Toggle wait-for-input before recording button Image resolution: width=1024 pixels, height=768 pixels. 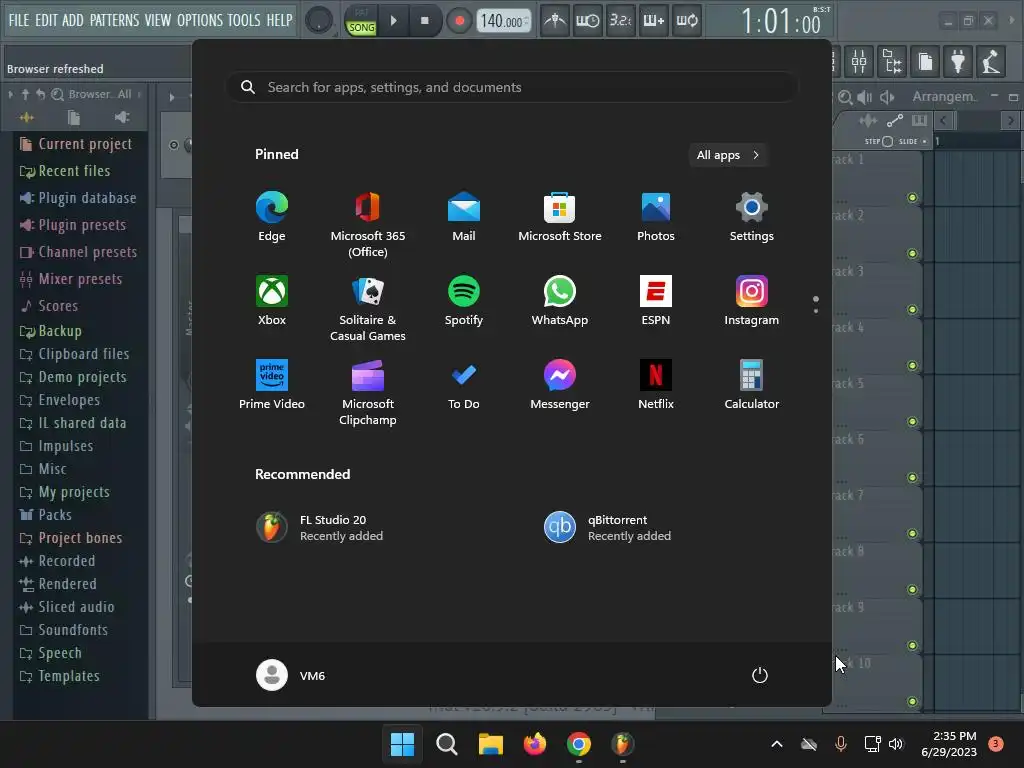(587, 21)
